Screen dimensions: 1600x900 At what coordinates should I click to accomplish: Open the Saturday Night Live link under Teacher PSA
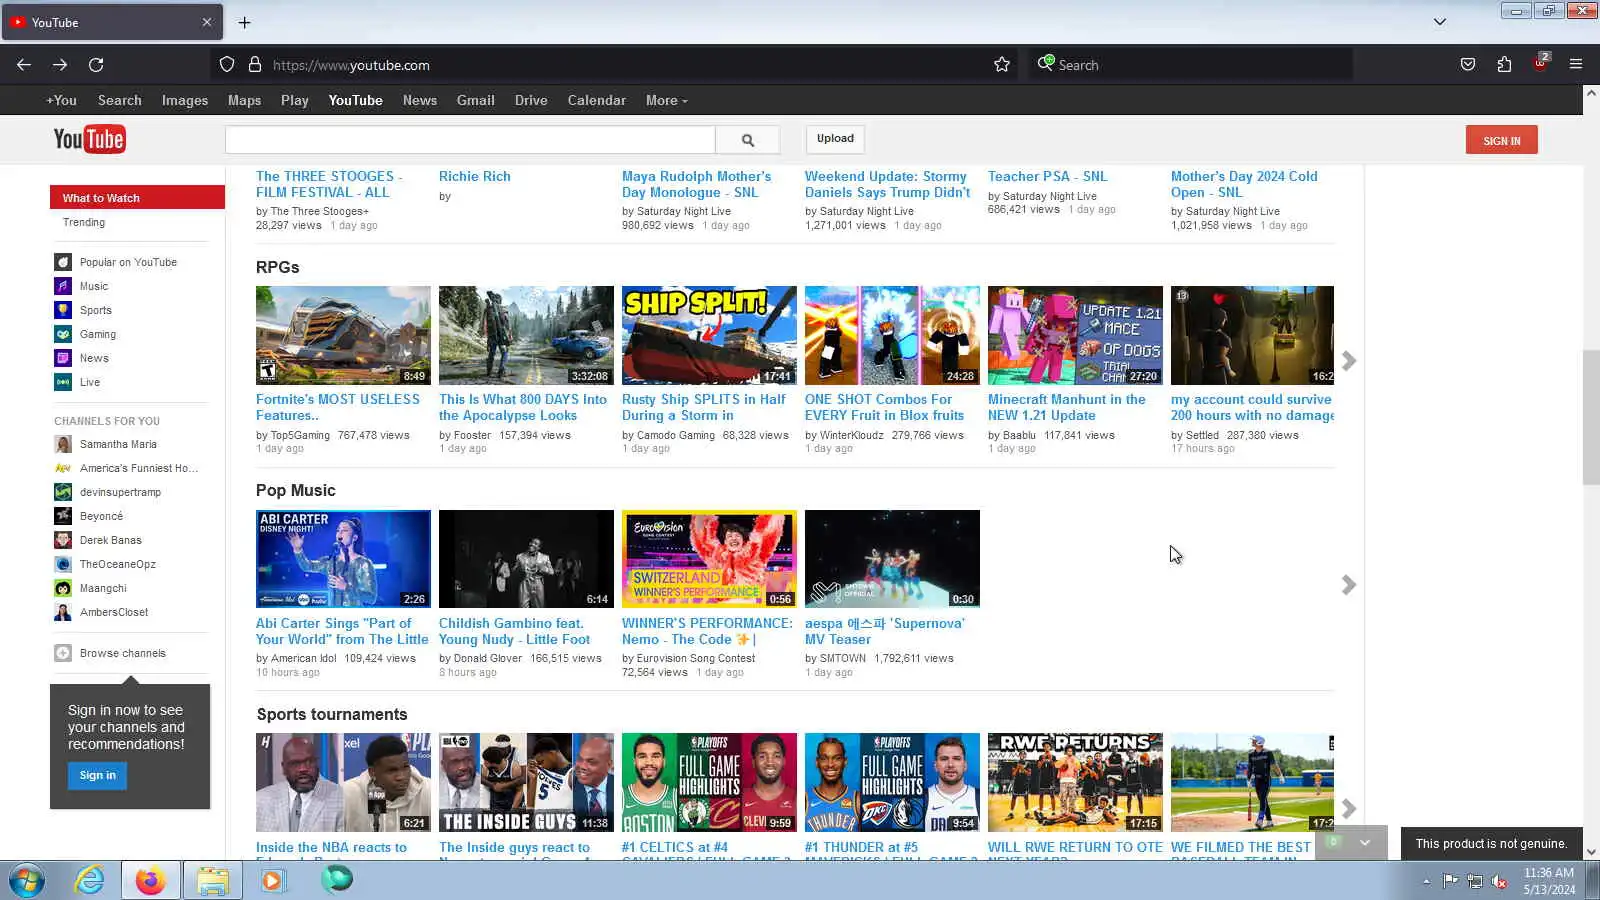1049,196
